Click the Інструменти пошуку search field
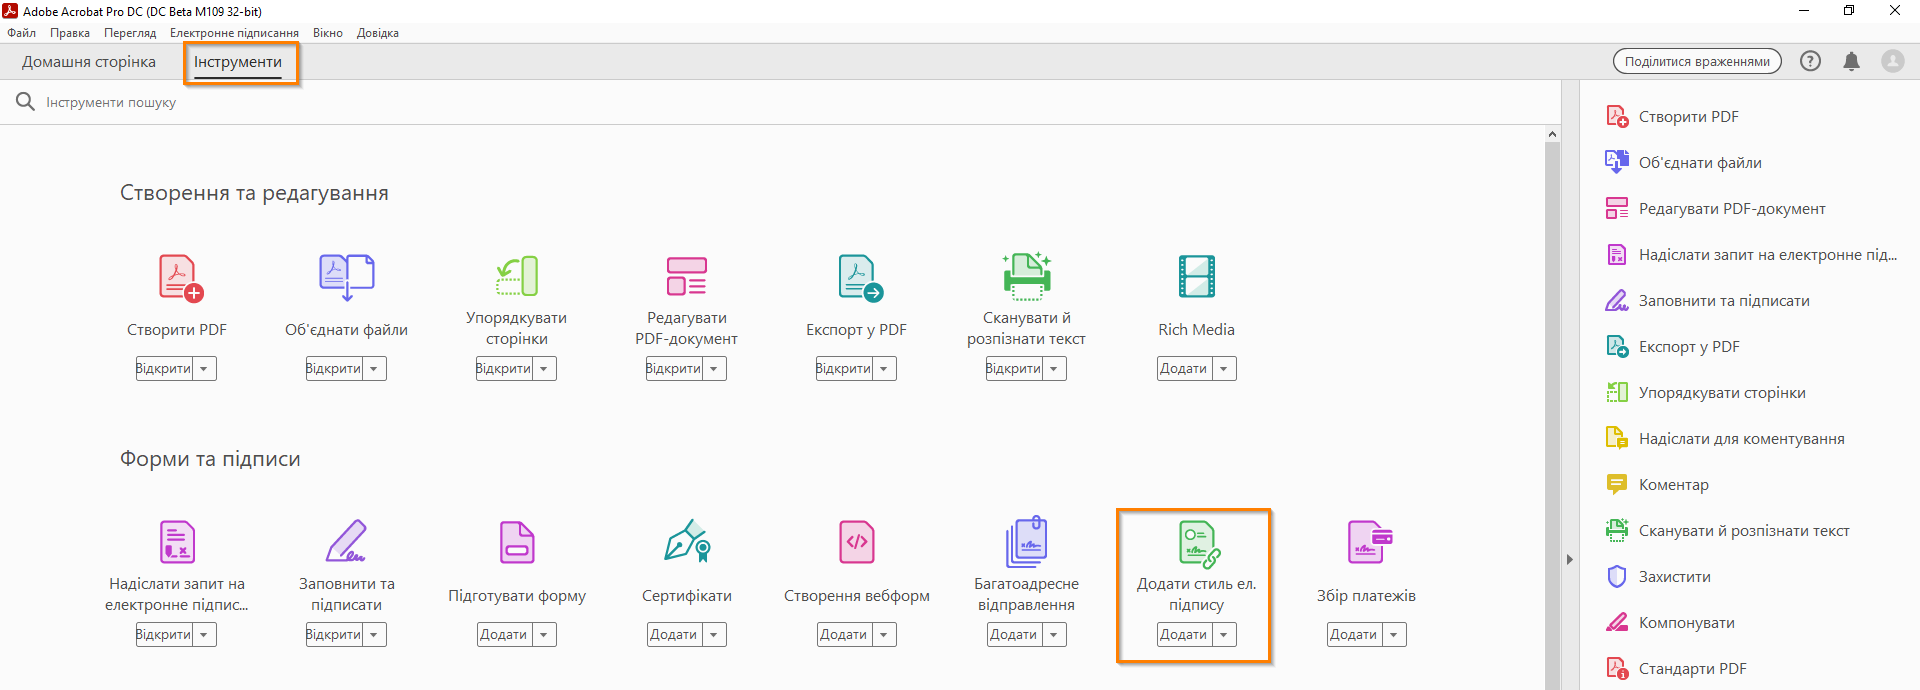Image resolution: width=1920 pixels, height=690 pixels. [x=780, y=102]
